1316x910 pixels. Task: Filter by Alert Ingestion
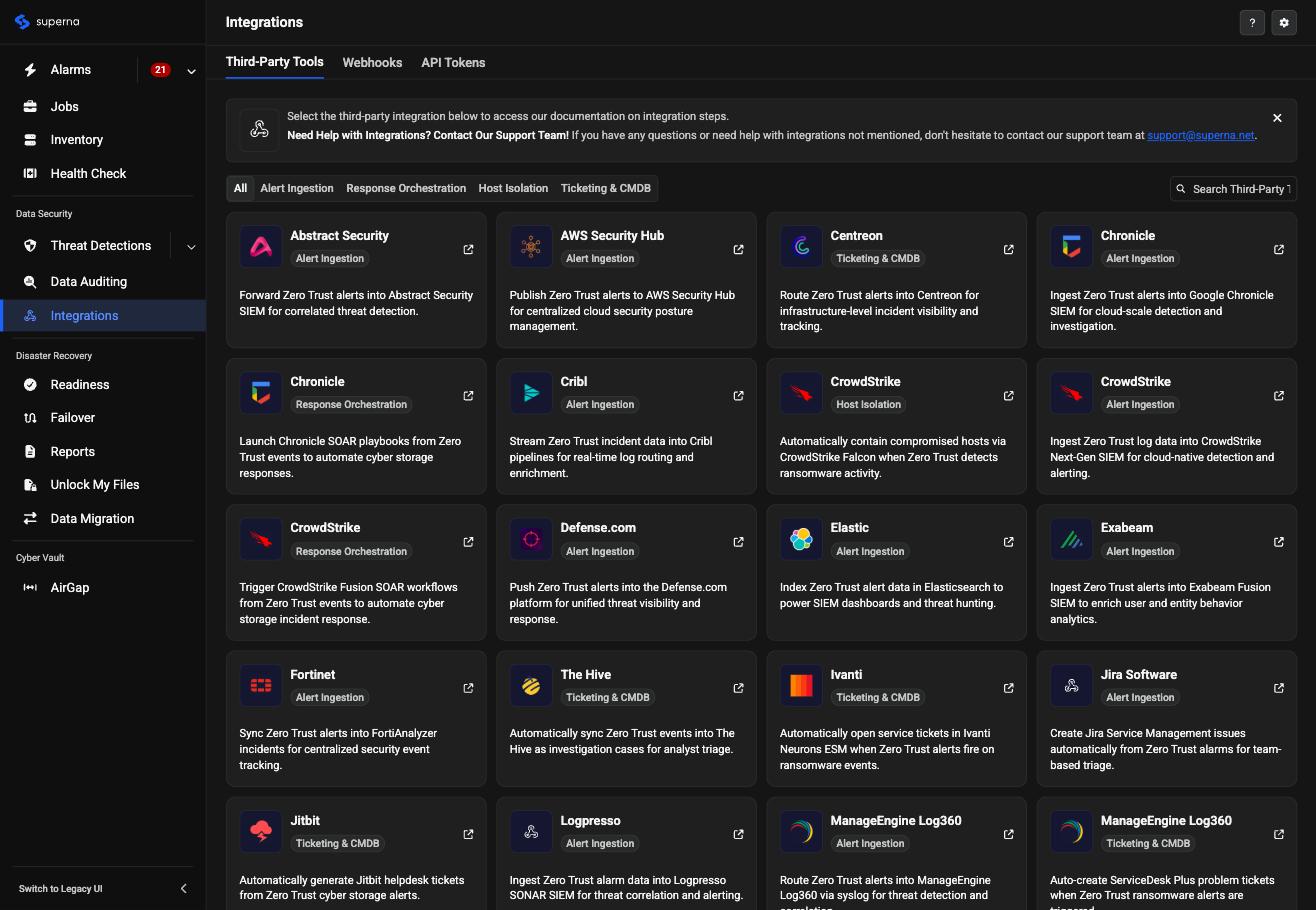point(297,188)
